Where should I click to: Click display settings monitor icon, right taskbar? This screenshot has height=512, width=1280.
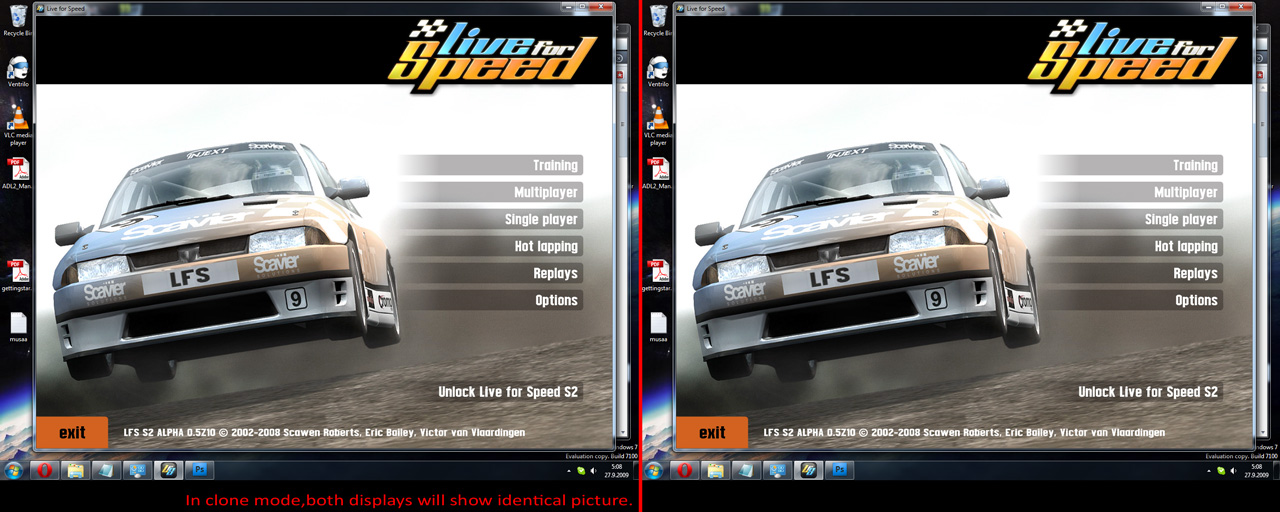coord(776,469)
